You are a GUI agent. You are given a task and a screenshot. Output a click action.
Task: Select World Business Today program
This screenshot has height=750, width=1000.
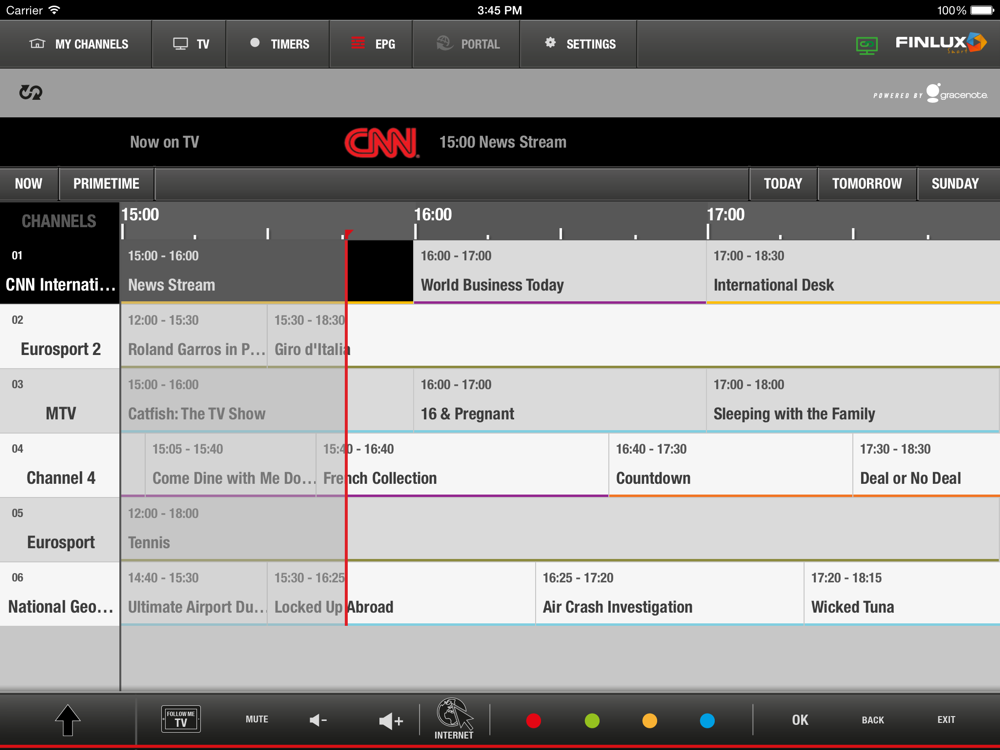(559, 272)
